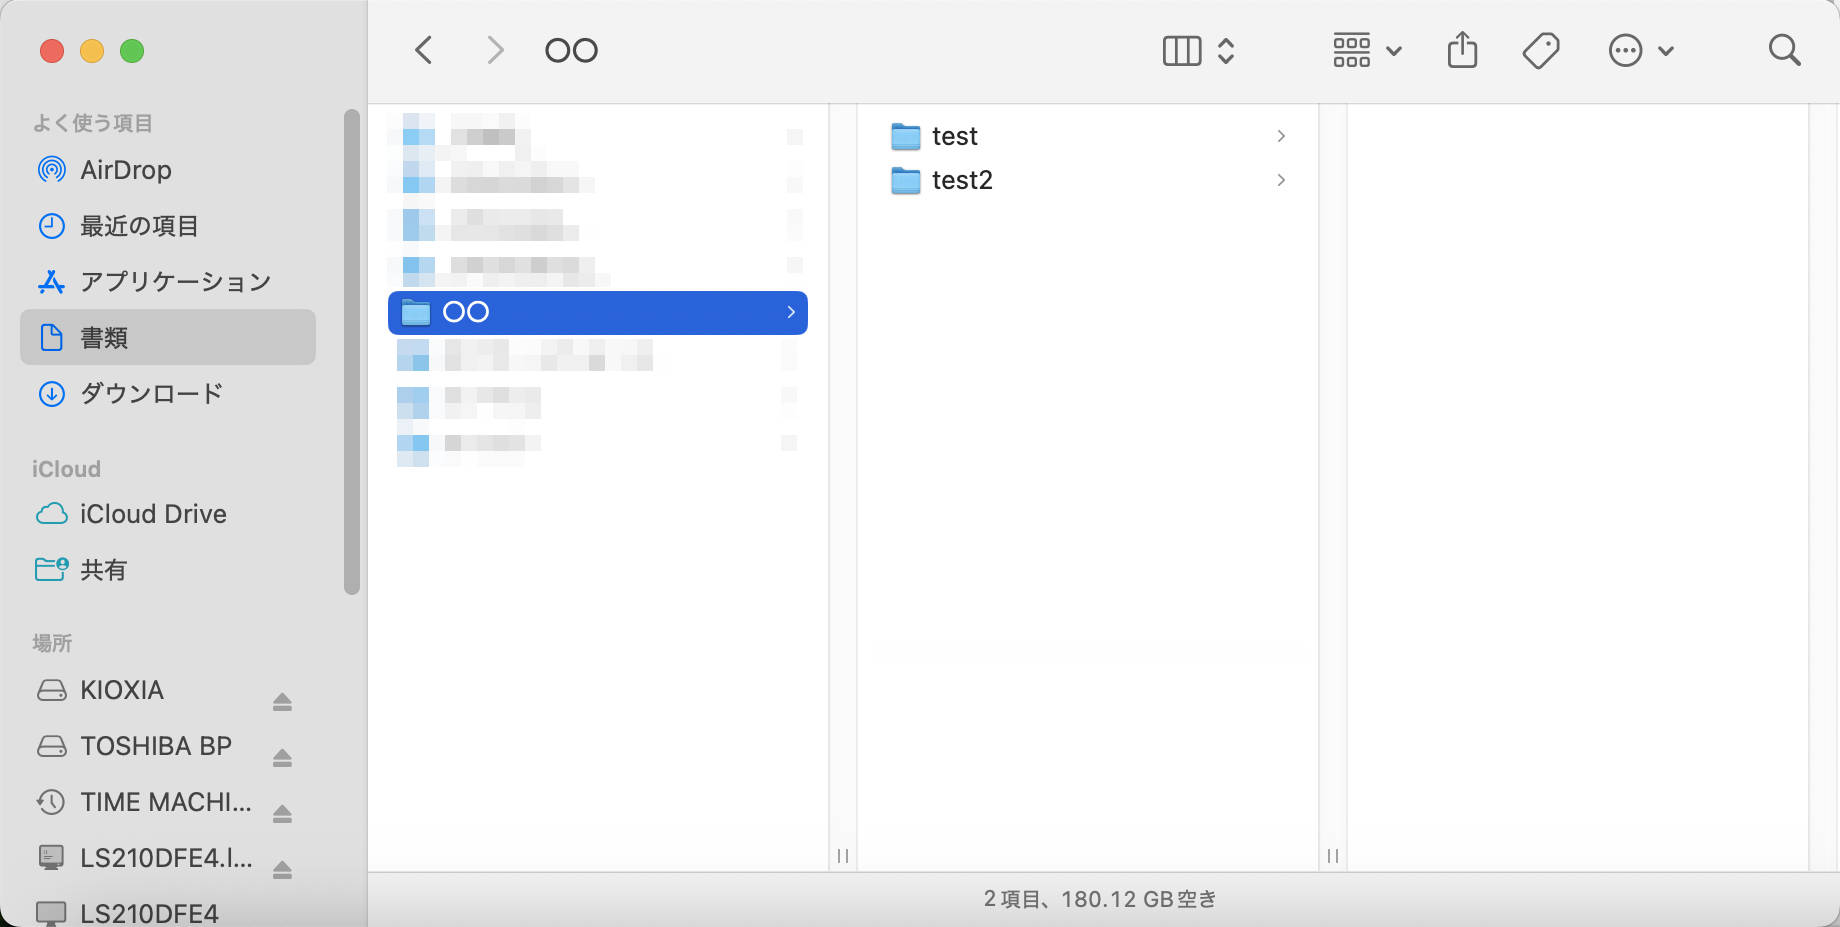Screen dimensions: 1840x927
Task: Eject the TIME MACHINE drive
Action: (281, 813)
